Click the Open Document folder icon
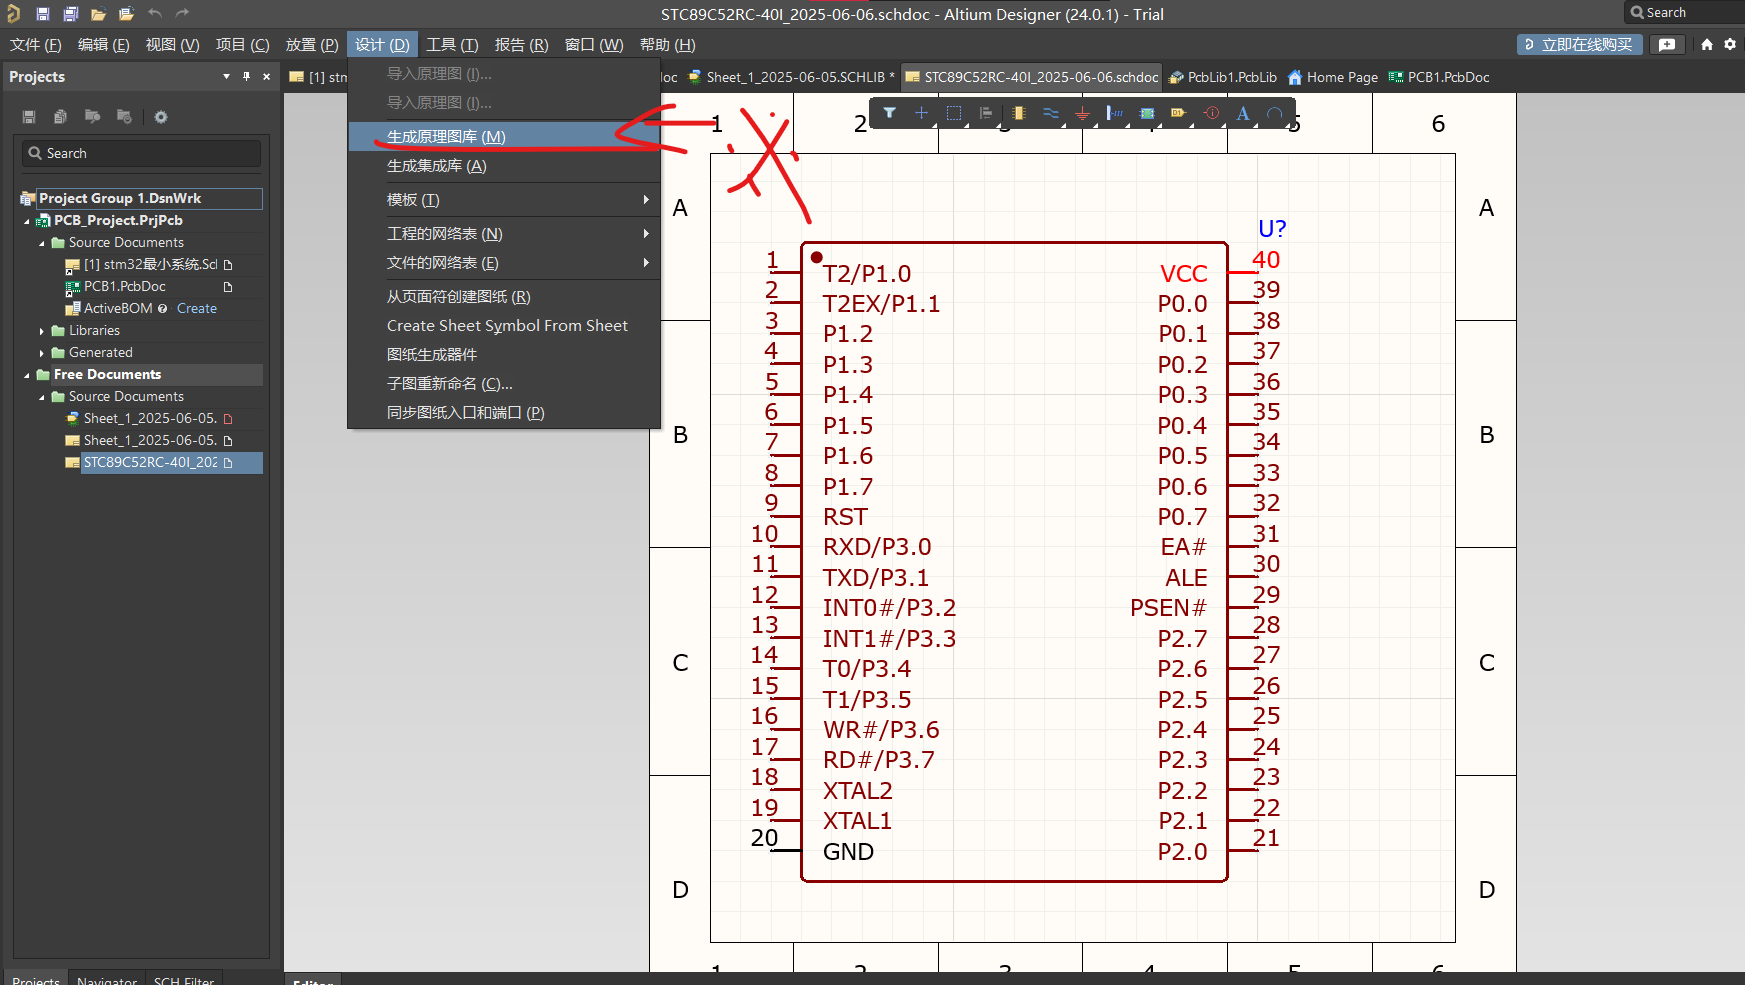 click(x=98, y=14)
